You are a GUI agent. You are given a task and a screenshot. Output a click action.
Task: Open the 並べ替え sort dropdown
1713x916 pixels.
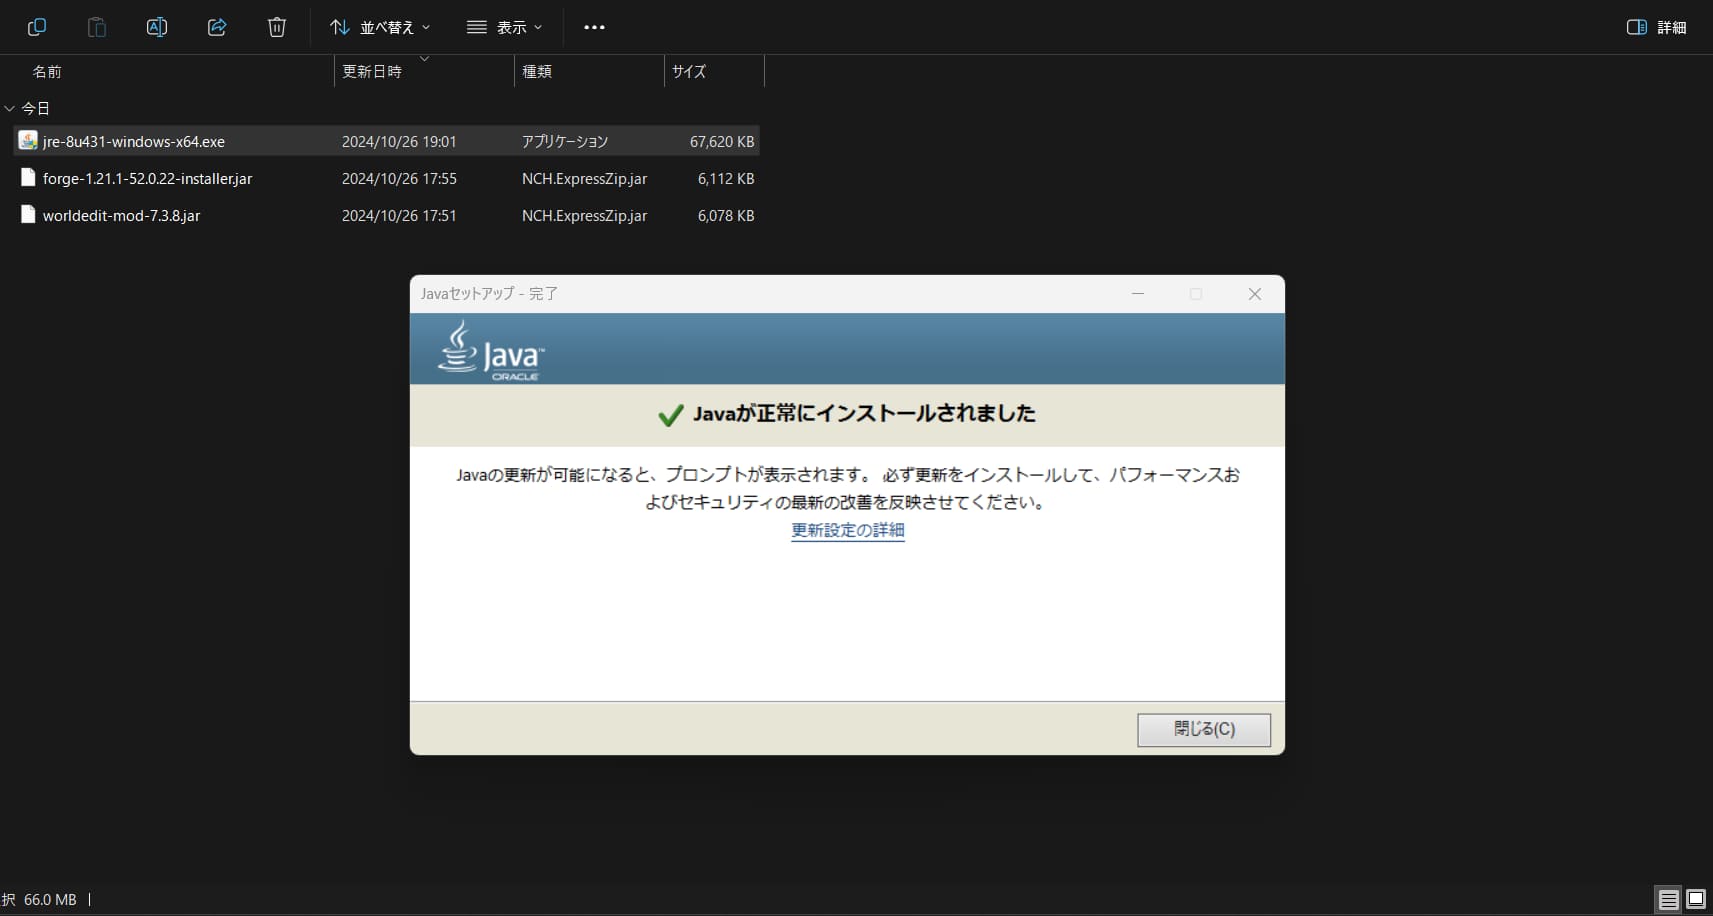pyautogui.click(x=380, y=27)
